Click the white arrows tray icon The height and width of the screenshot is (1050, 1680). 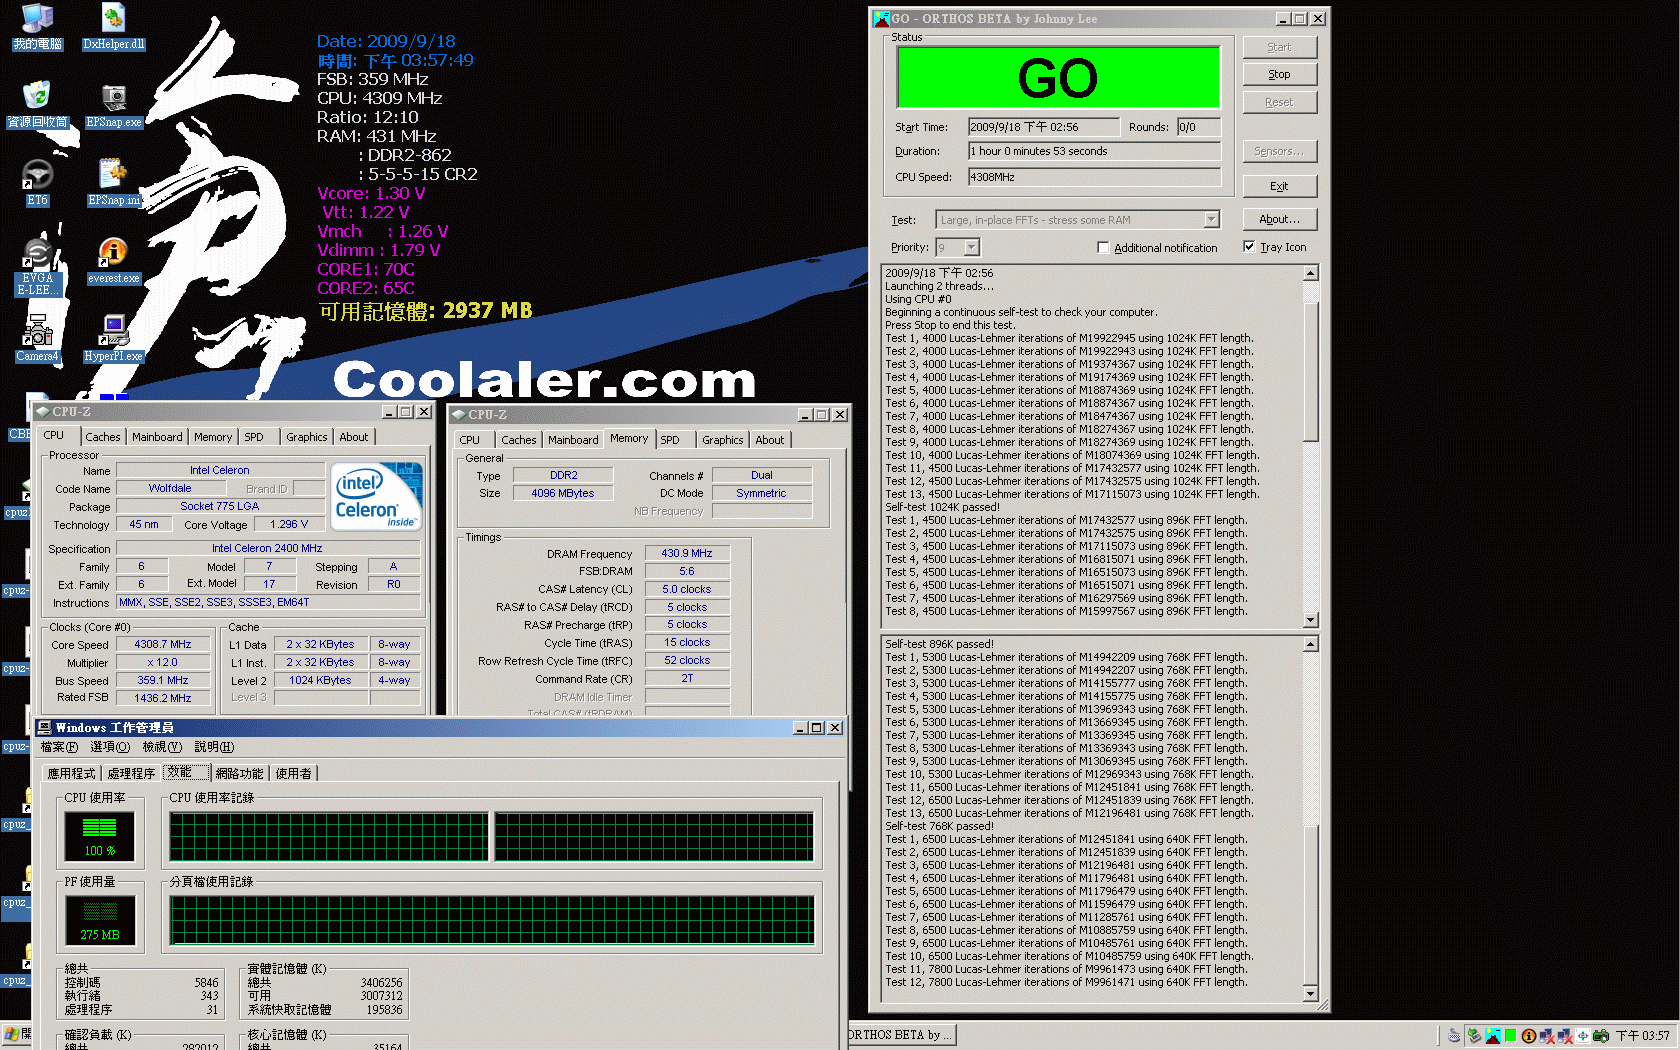[x=1583, y=1036]
